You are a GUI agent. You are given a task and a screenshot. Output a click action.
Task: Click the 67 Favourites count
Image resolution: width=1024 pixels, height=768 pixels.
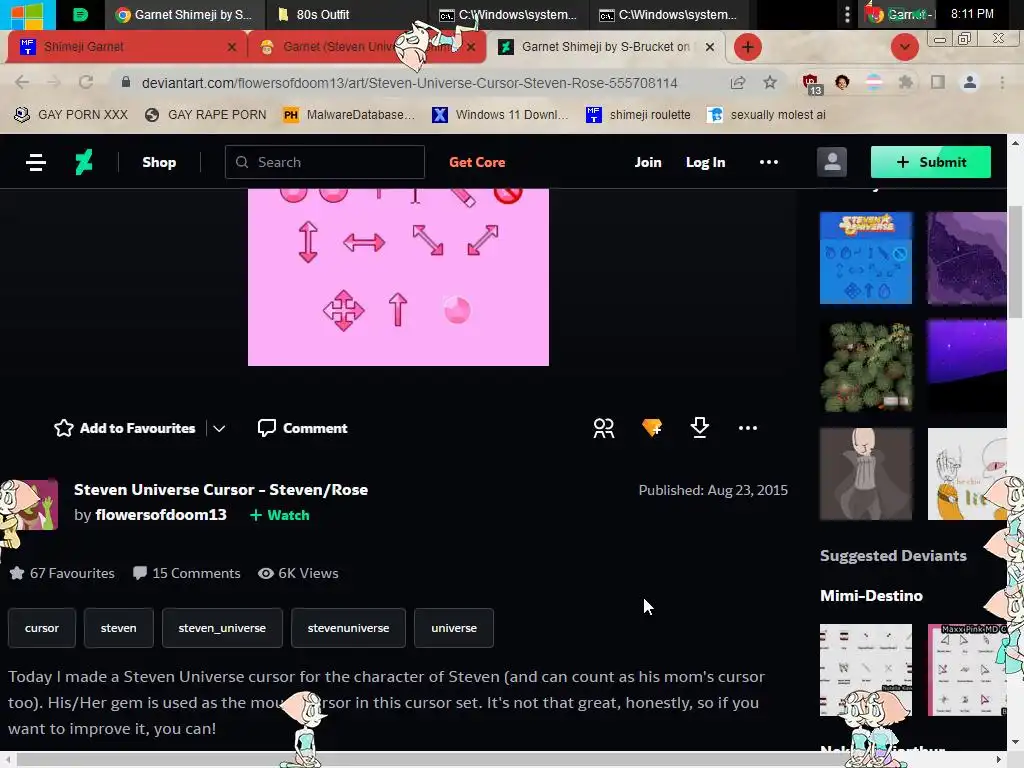[x=62, y=573]
